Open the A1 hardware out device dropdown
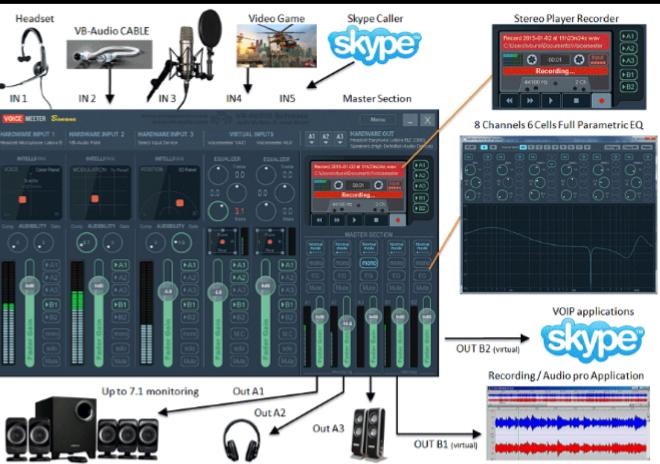The image size is (660, 464). (x=311, y=139)
